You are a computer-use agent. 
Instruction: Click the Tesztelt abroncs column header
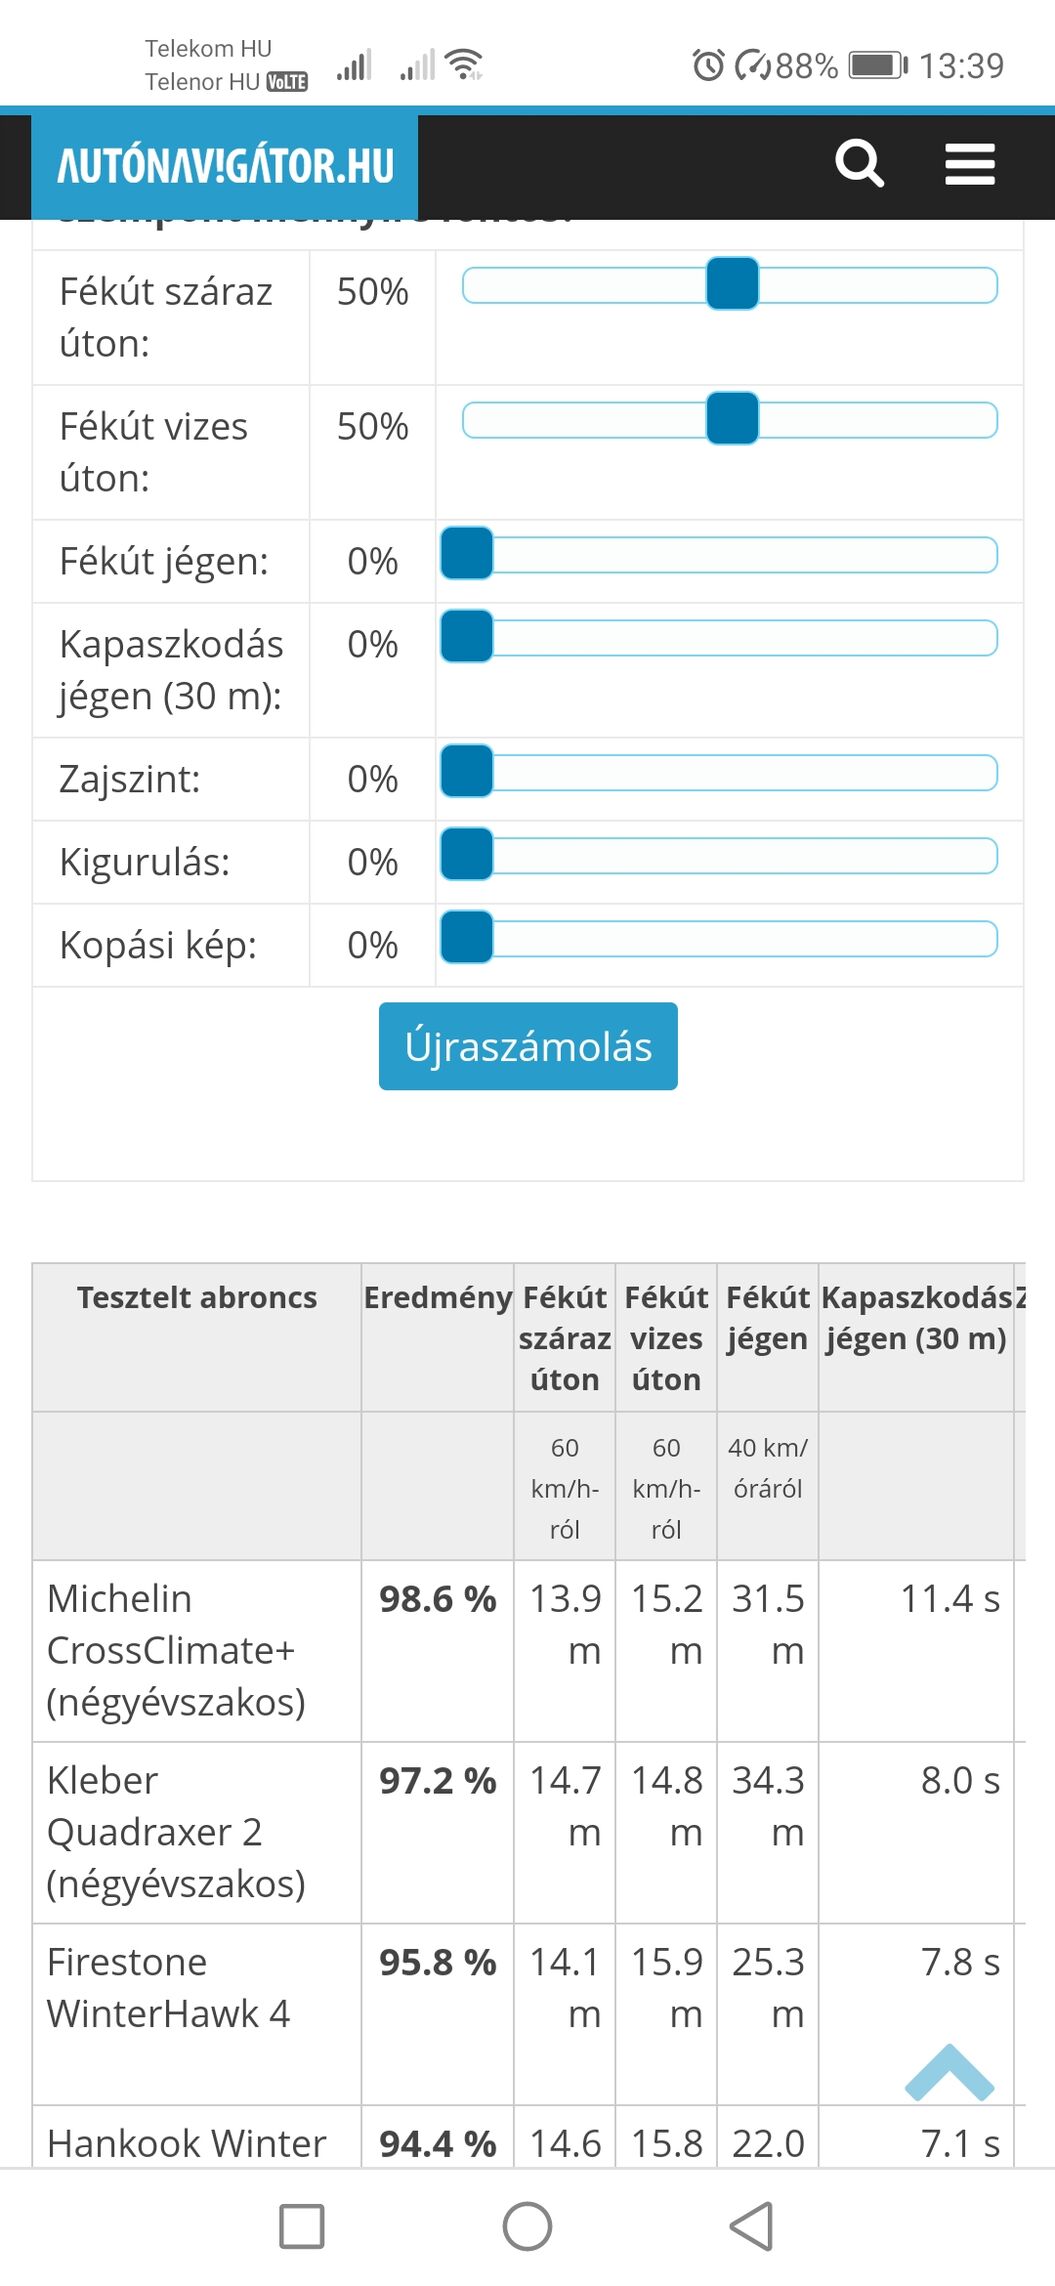(197, 1297)
